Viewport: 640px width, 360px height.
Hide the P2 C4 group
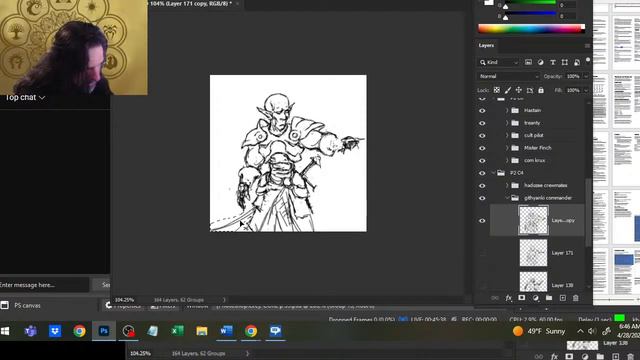coord(482,173)
